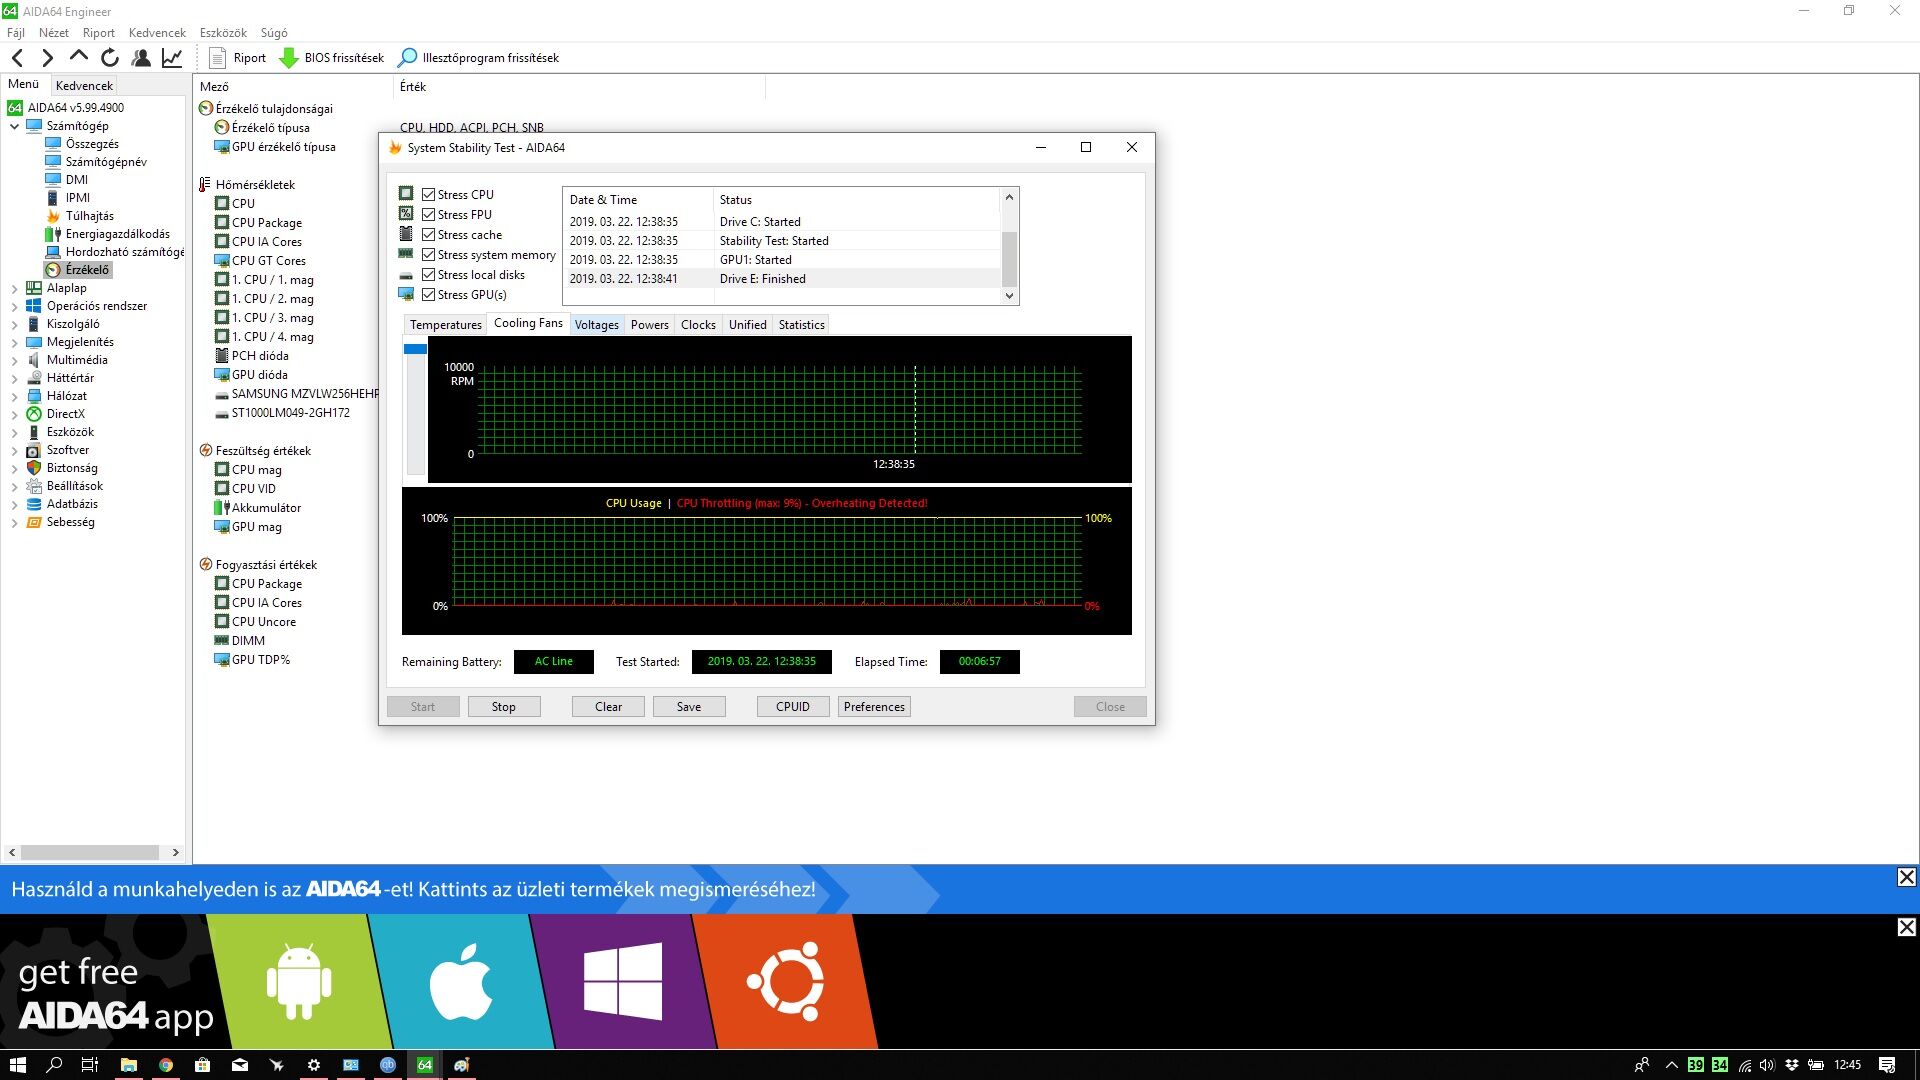The height and width of the screenshot is (1080, 1920).
Task: Click the CPUID button
Action: pos(793,707)
